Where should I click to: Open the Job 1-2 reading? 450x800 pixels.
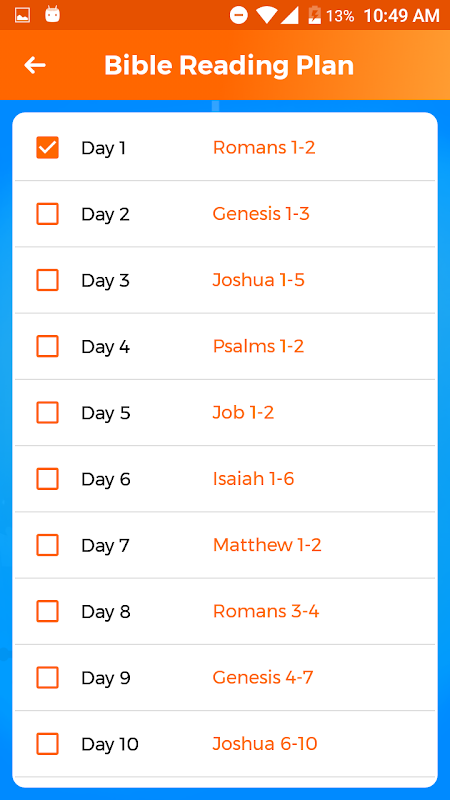pyautogui.click(x=243, y=413)
